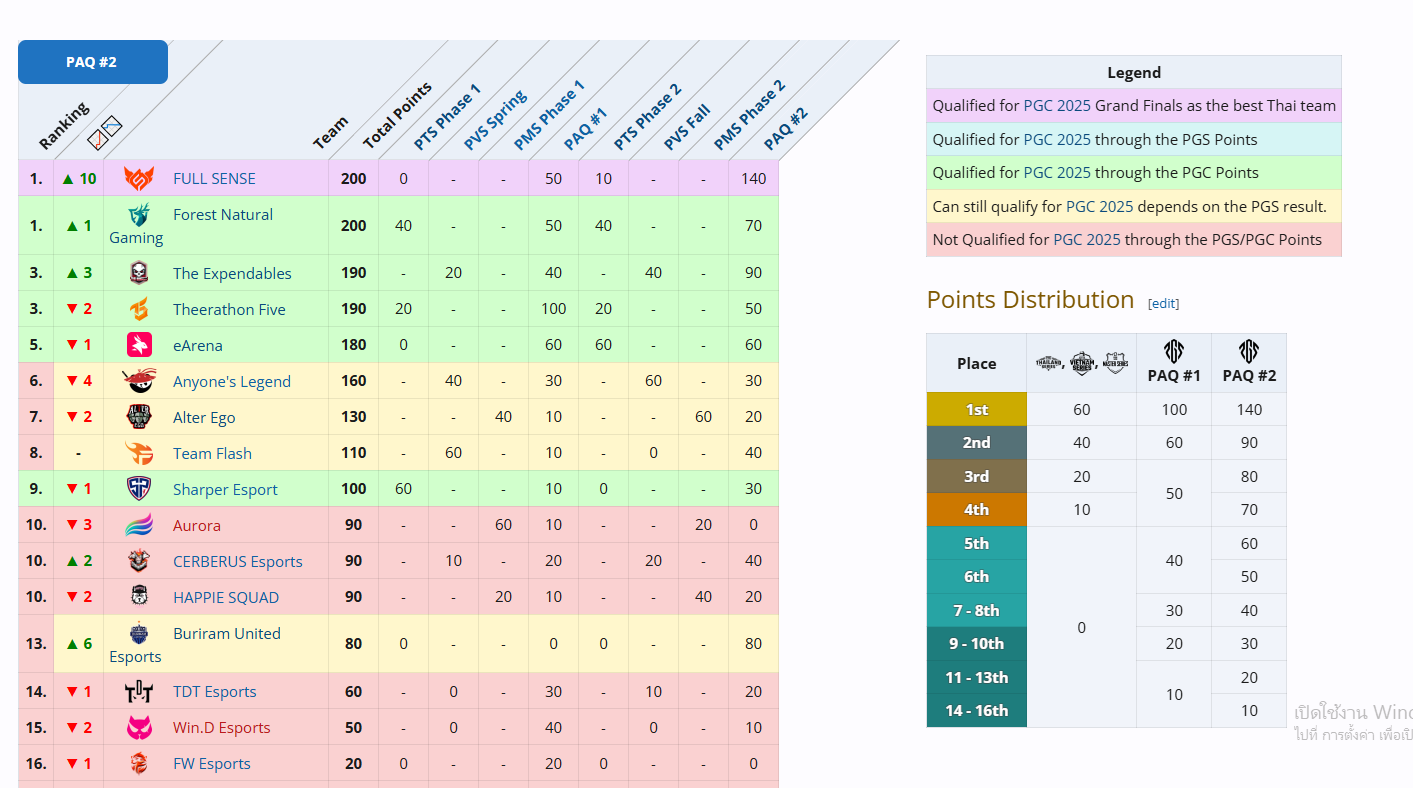The width and height of the screenshot is (1413, 788).
Task: Open PGC 2025 link in PGS Points row
Action: (1057, 139)
